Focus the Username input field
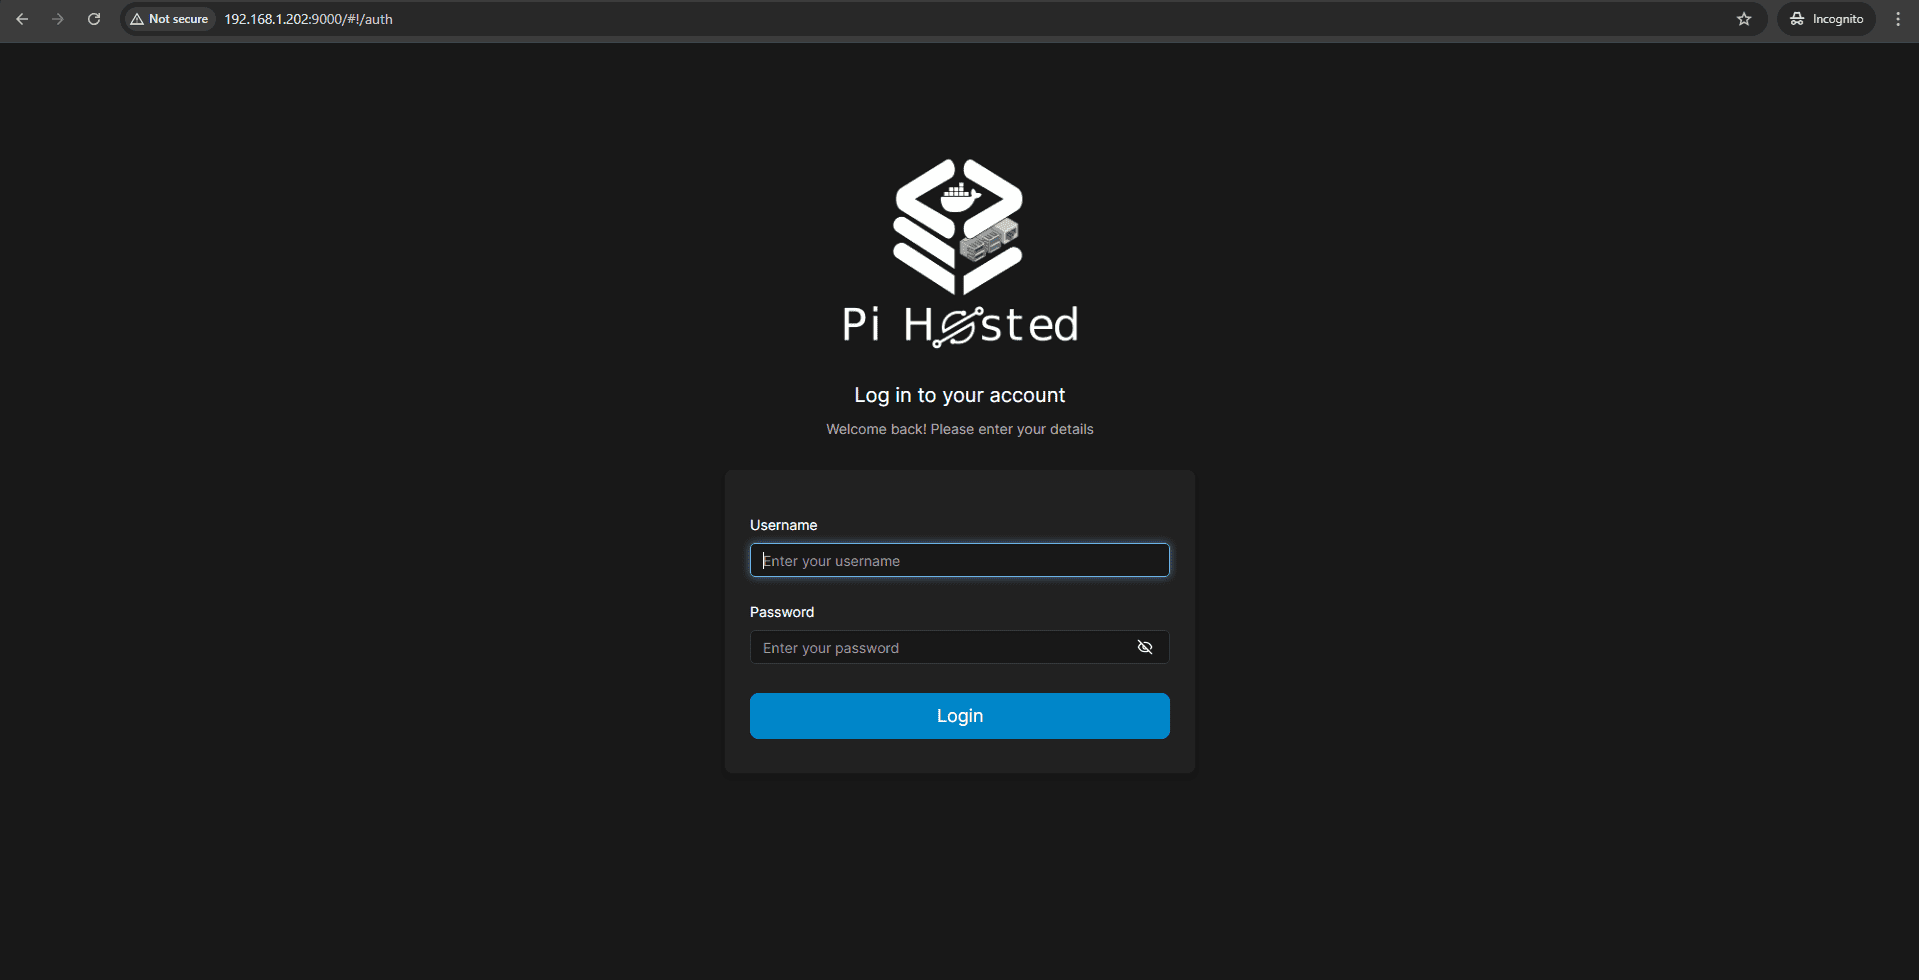 pos(959,560)
